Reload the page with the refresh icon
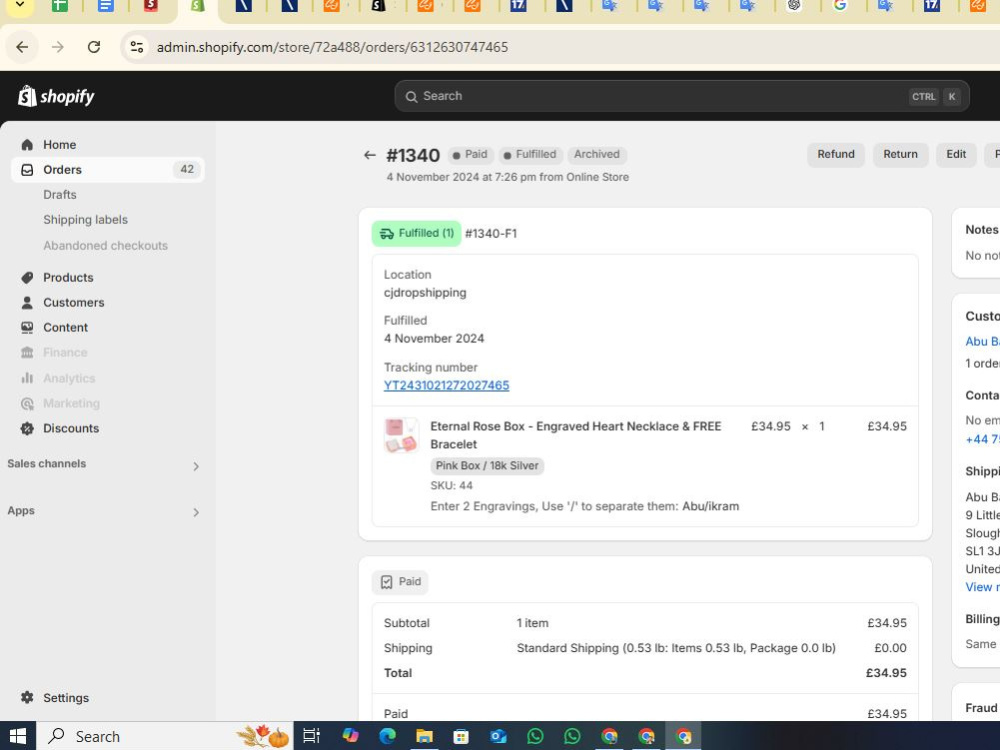This screenshot has height=750, width=1000. pyautogui.click(x=94, y=47)
